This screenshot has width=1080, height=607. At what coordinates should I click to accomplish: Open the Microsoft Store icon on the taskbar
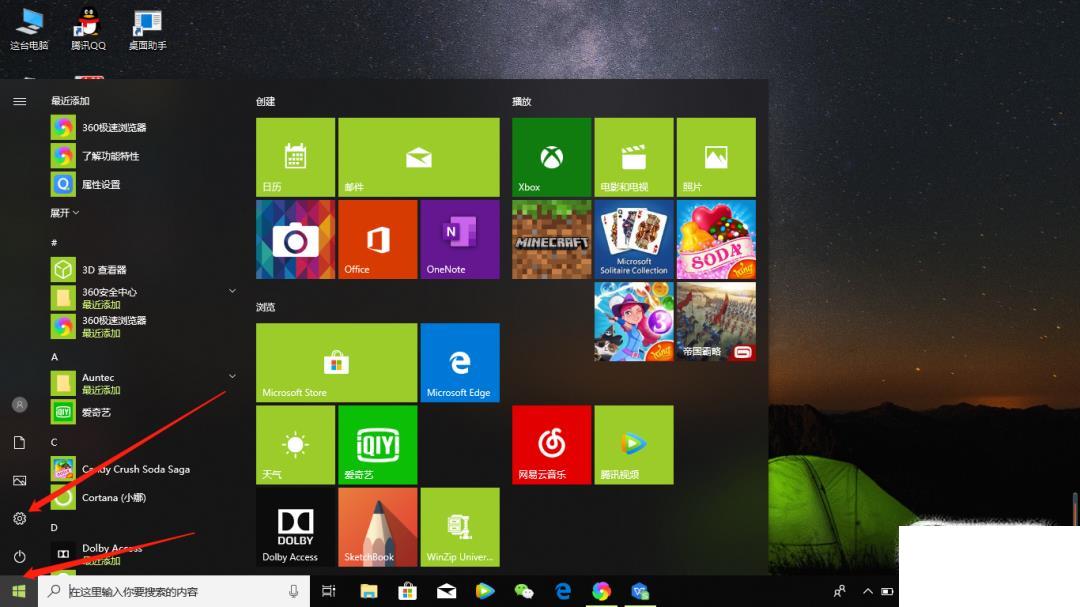tap(408, 591)
